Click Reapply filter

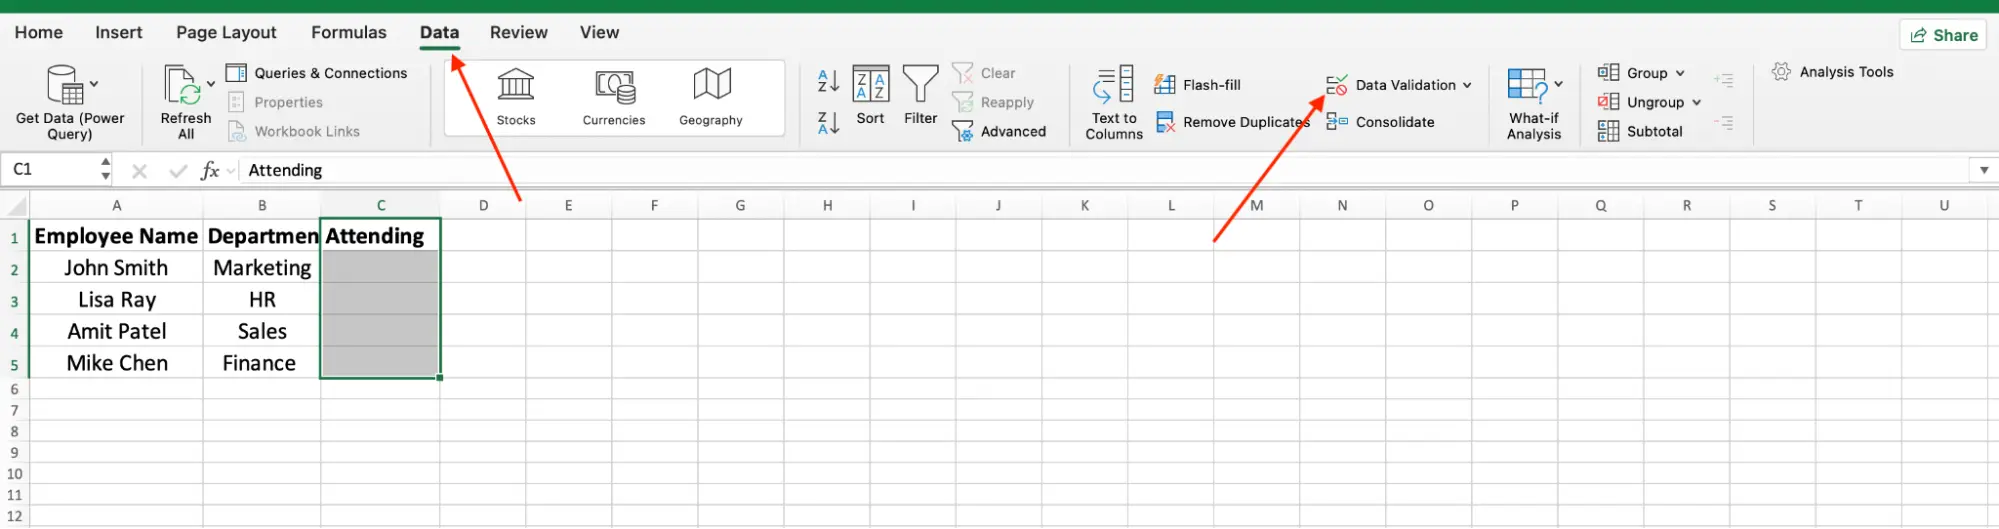coord(992,102)
